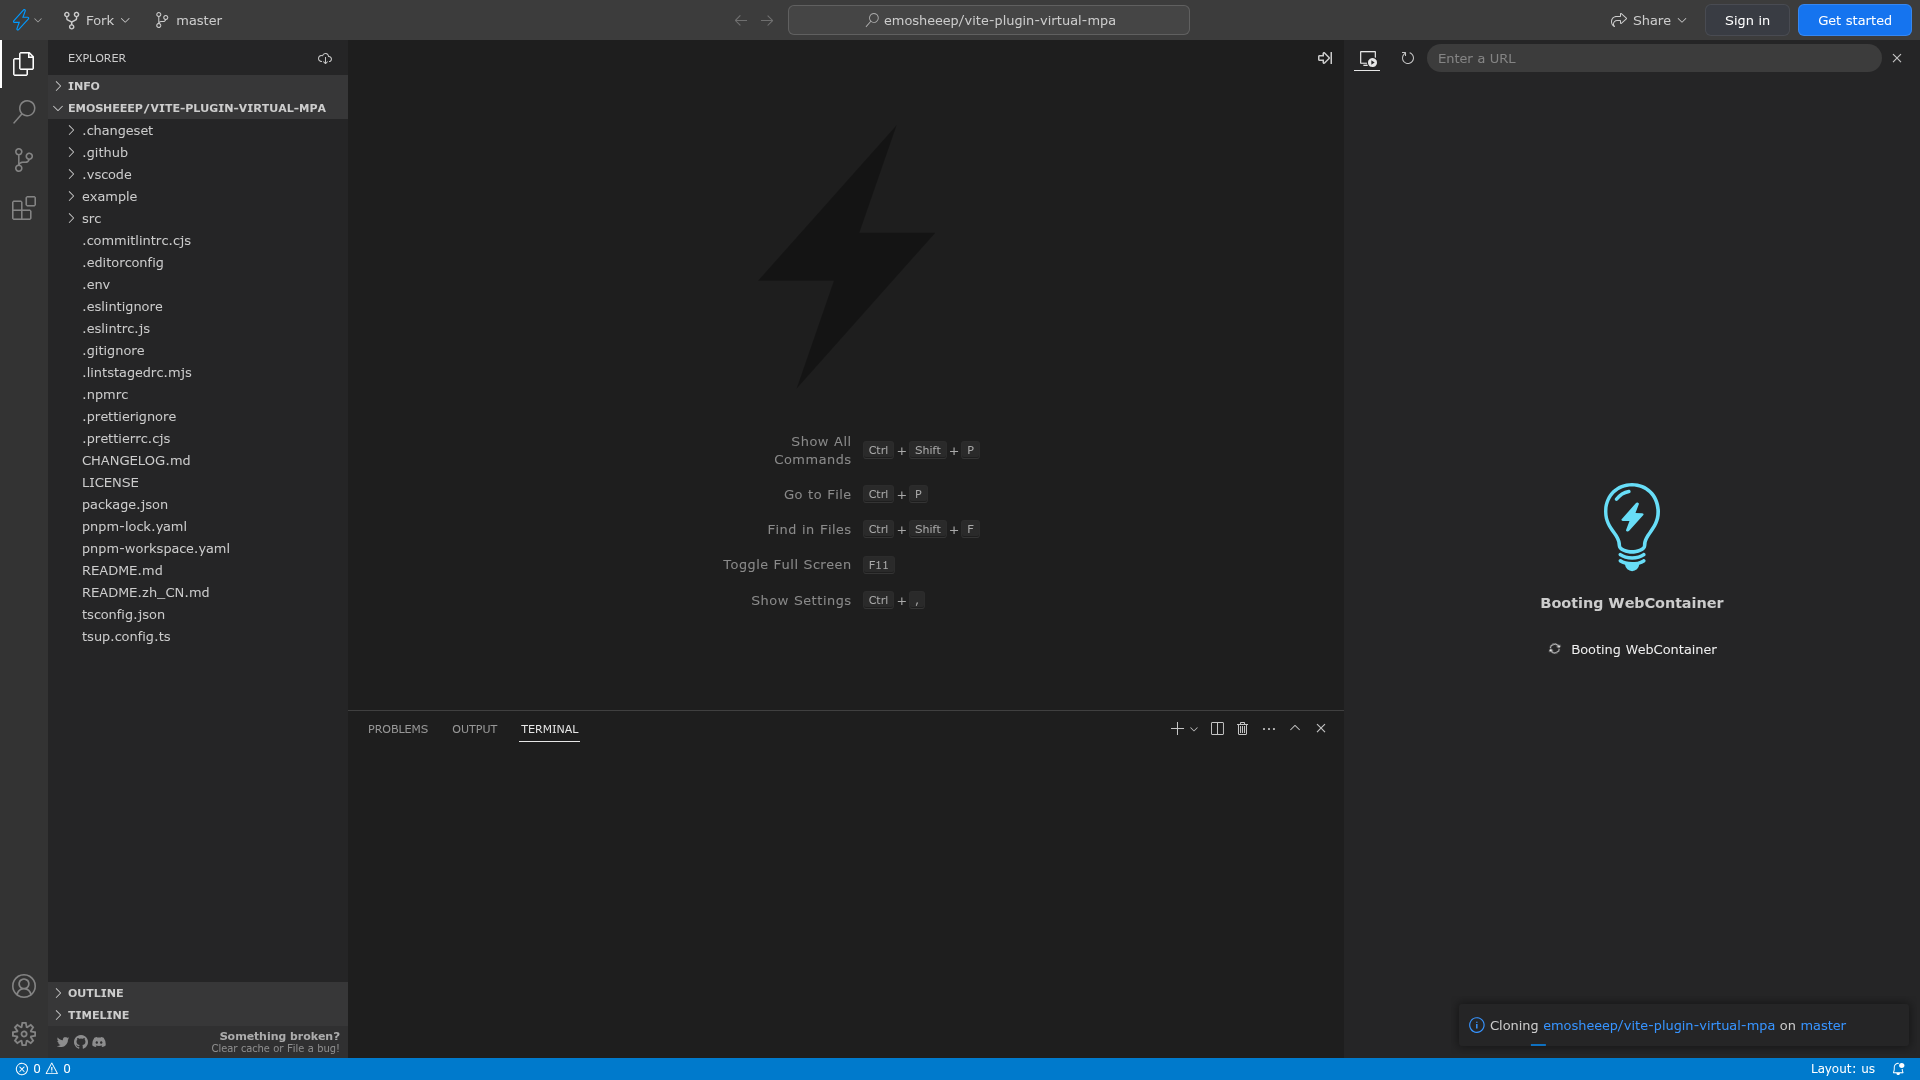This screenshot has width=1920, height=1080.
Task: Kill terminal with trash icon
Action: 1243,729
